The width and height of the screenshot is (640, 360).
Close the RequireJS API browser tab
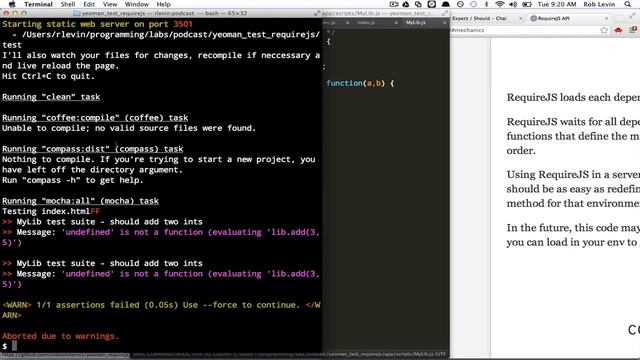coord(606,18)
